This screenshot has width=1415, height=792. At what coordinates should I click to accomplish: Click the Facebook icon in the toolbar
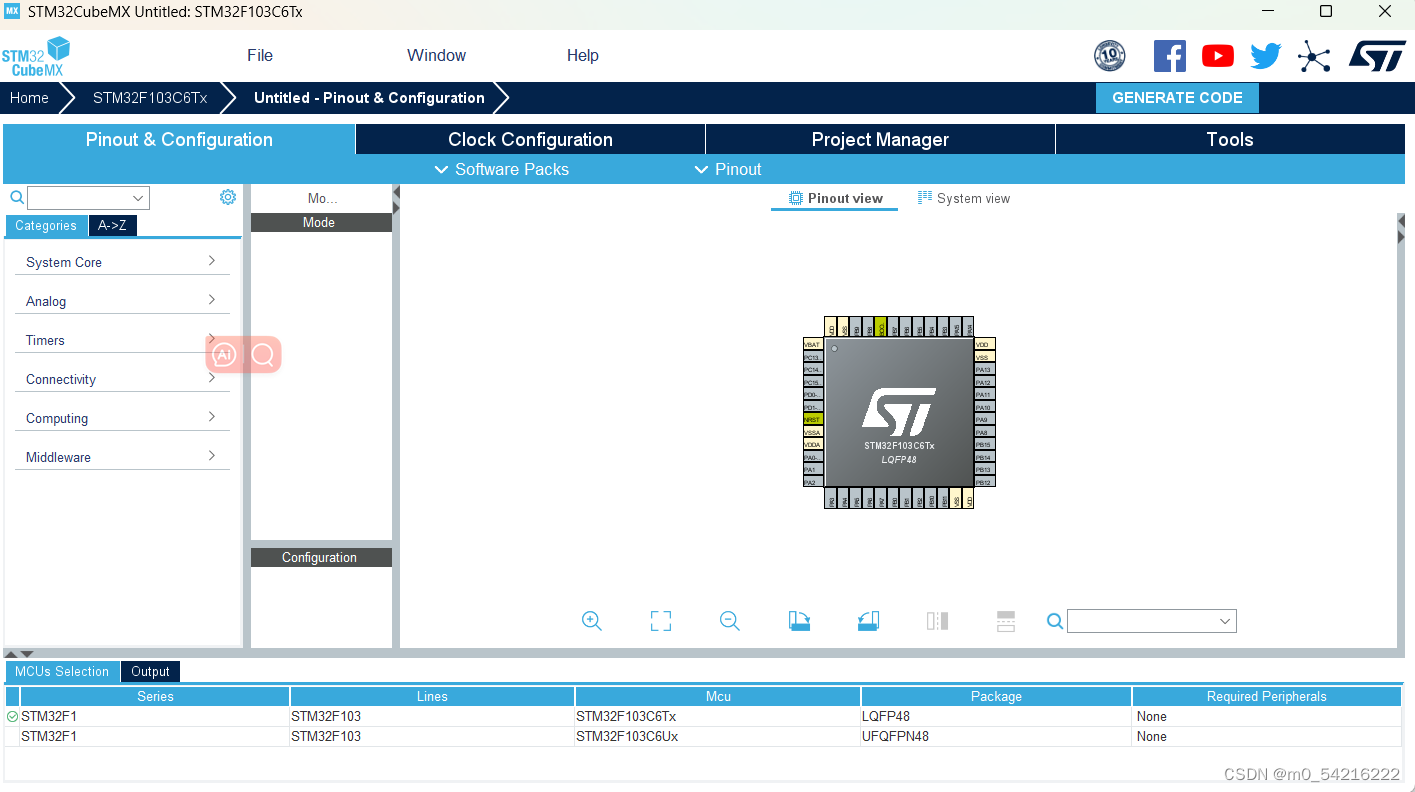click(1169, 55)
